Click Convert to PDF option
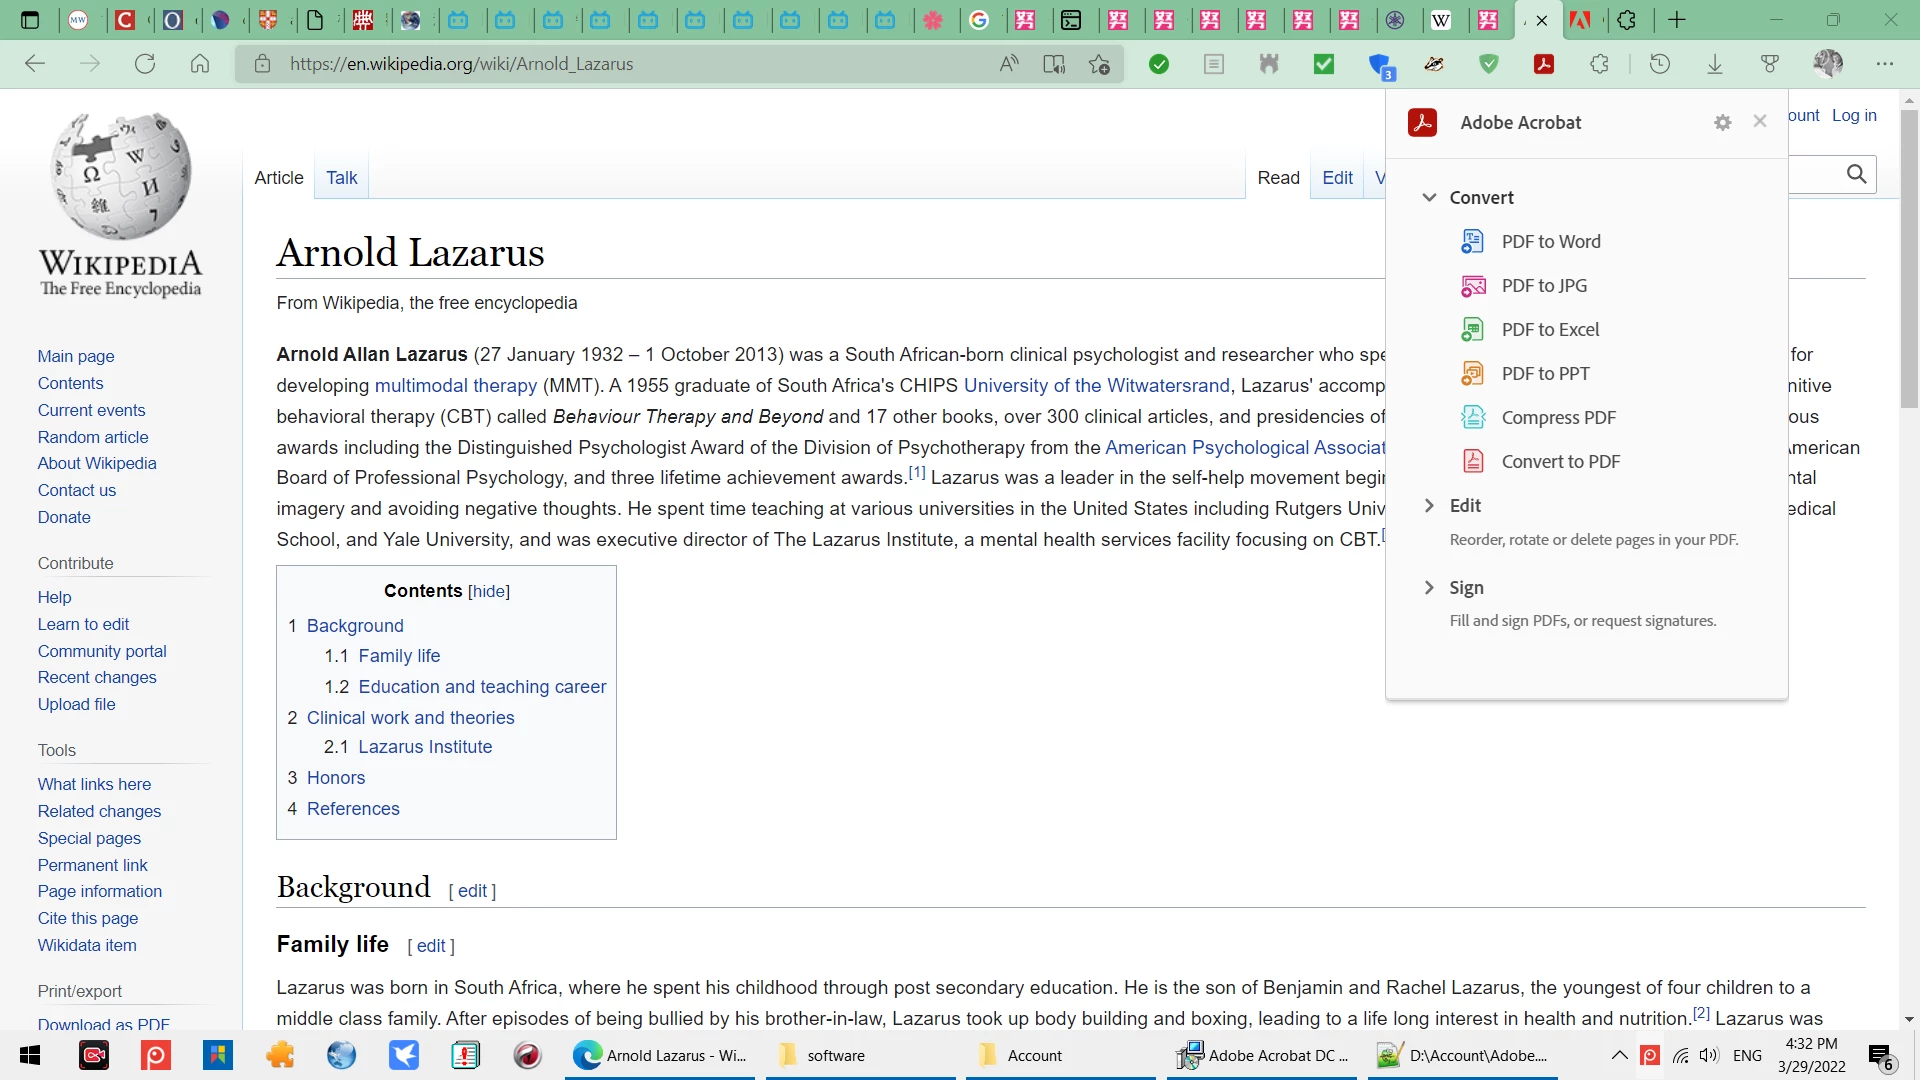The height and width of the screenshot is (1080, 1920). pyautogui.click(x=1559, y=462)
